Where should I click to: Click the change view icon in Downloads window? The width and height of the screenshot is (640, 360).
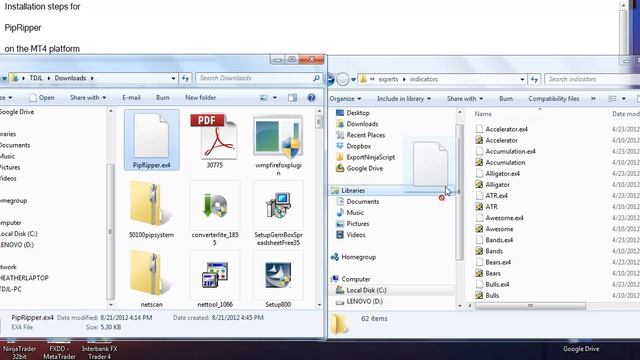264,98
